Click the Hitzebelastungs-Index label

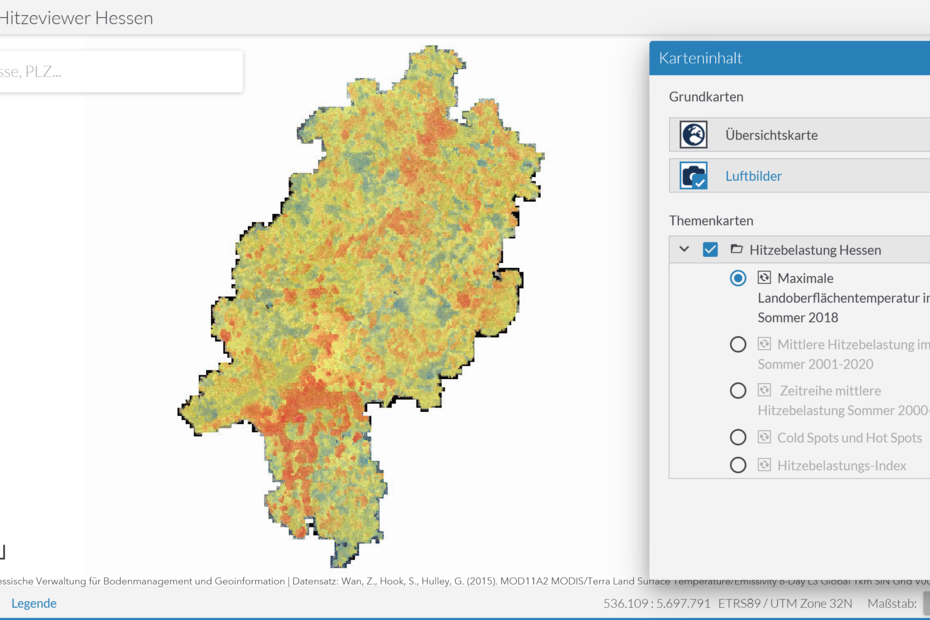pyautogui.click(x=842, y=466)
